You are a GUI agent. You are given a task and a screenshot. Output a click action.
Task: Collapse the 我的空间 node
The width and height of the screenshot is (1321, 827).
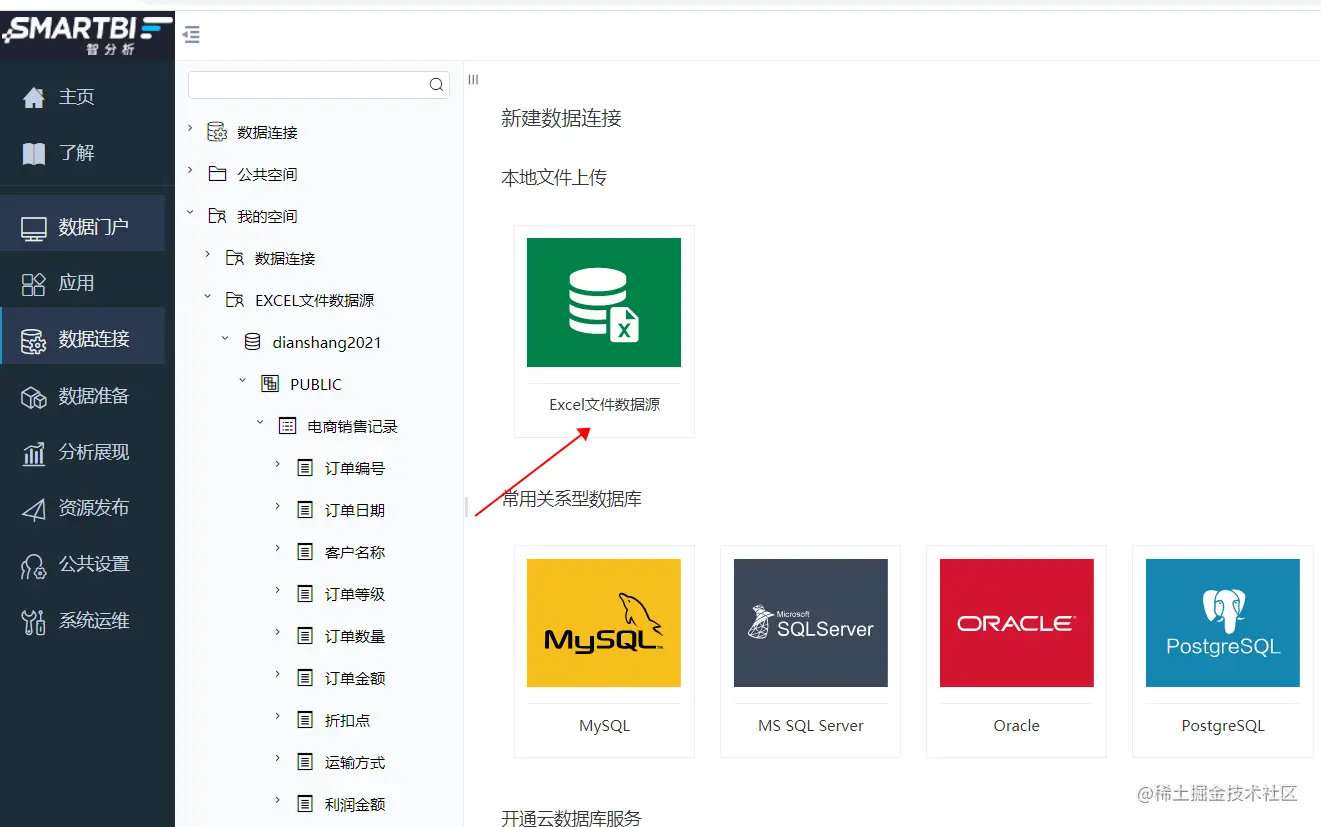tap(189, 215)
